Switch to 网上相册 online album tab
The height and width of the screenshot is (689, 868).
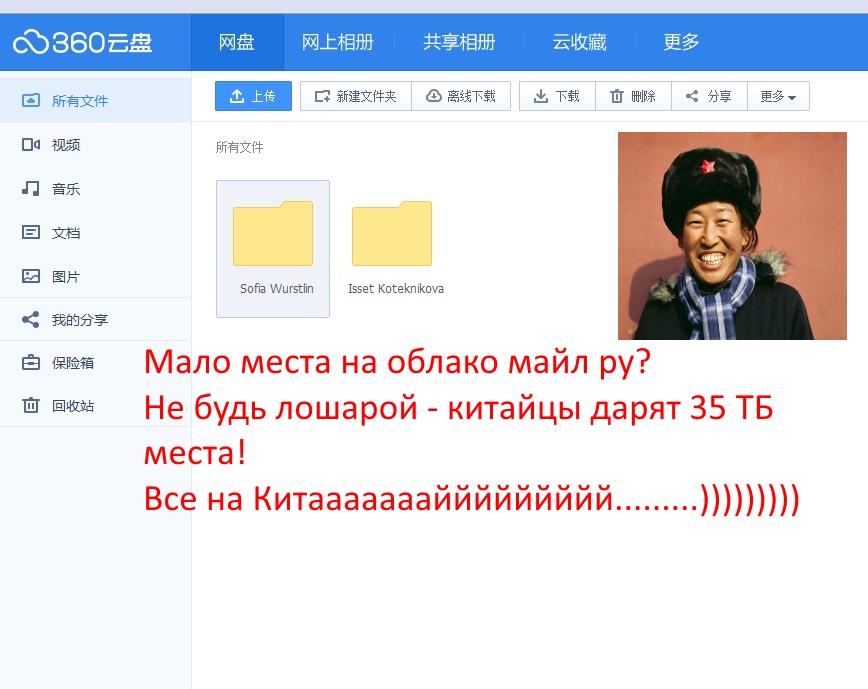coord(338,42)
